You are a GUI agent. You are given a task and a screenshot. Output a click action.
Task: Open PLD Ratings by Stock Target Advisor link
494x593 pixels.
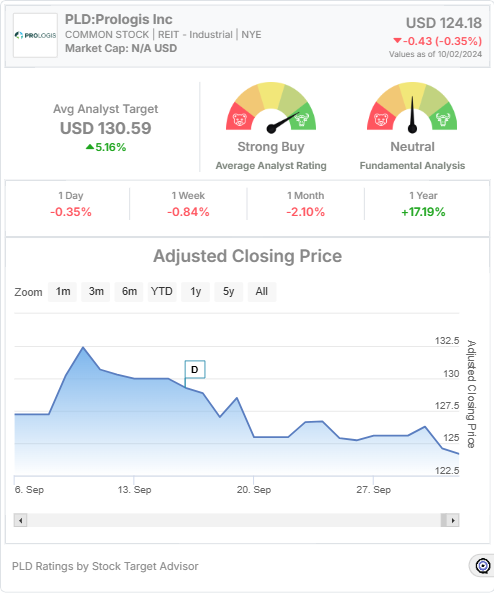pyautogui.click(x=105, y=566)
